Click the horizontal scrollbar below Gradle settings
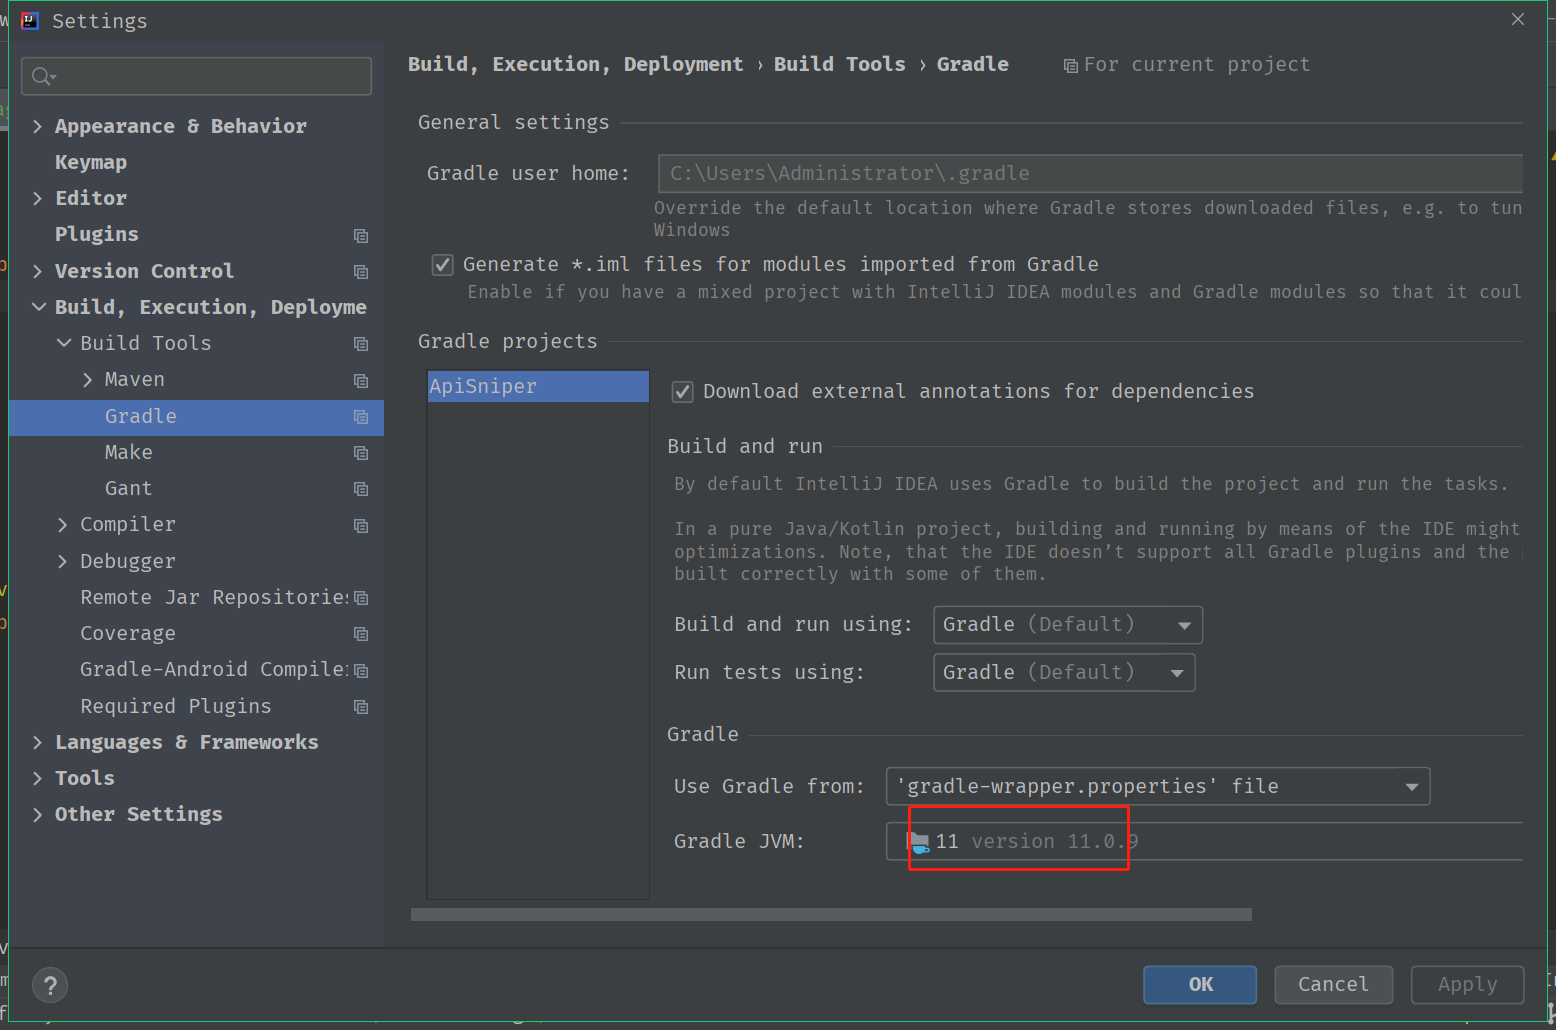Viewport: 1556px width, 1030px height. (x=831, y=914)
